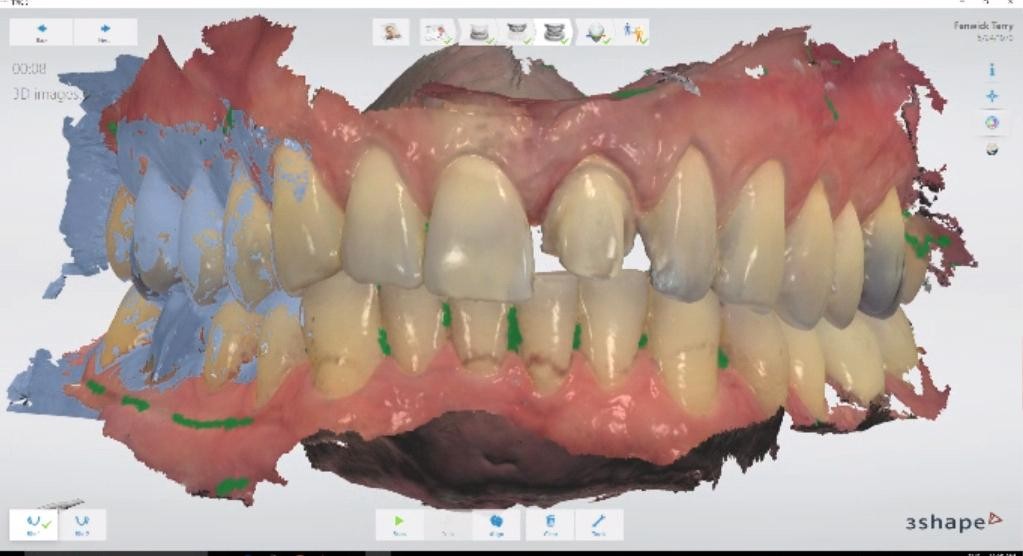
Task: Click the Align tool button
Action: [x=497, y=524]
